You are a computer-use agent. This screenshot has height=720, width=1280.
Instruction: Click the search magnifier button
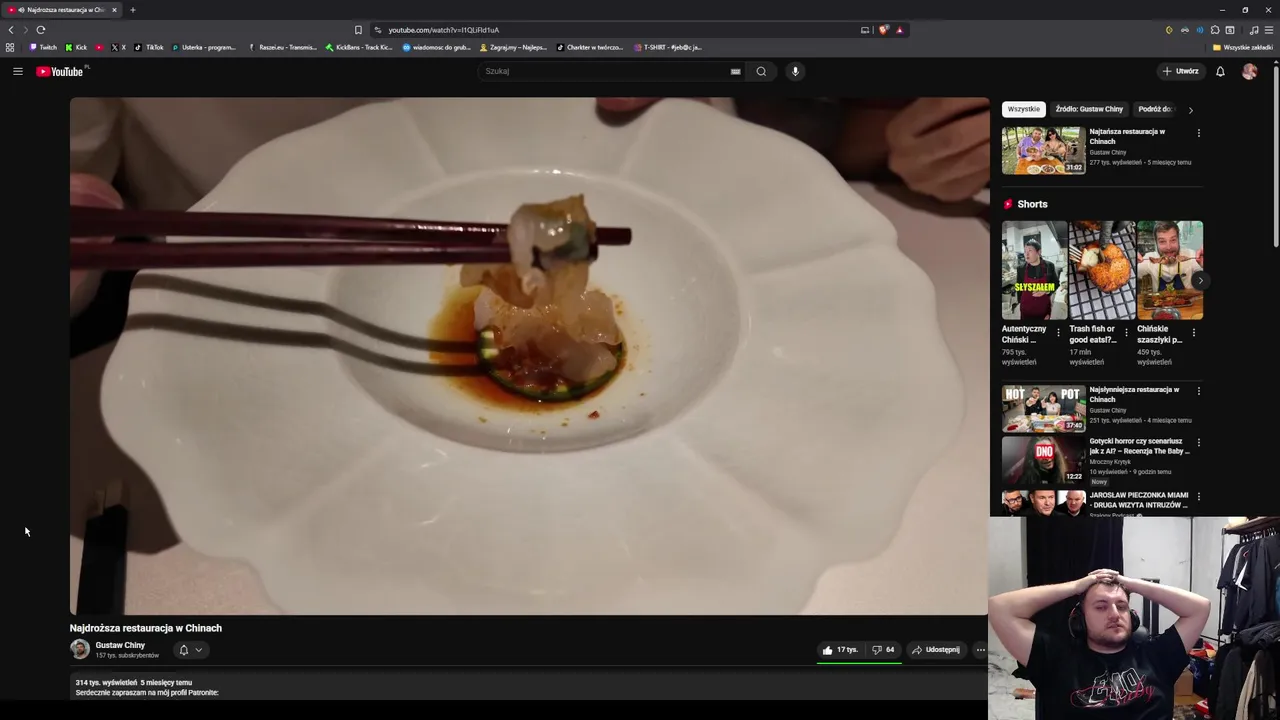pos(761,71)
